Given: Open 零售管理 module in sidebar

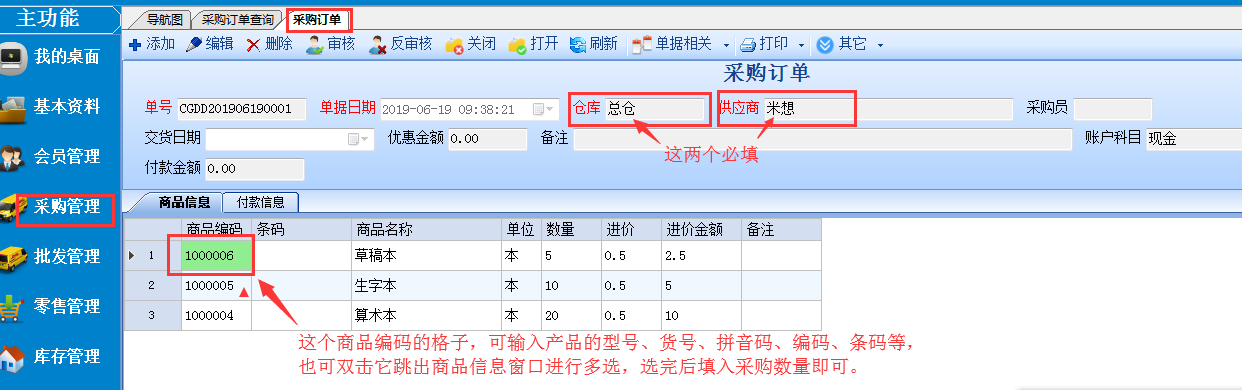Looking at the screenshot, I should click(x=60, y=307).
